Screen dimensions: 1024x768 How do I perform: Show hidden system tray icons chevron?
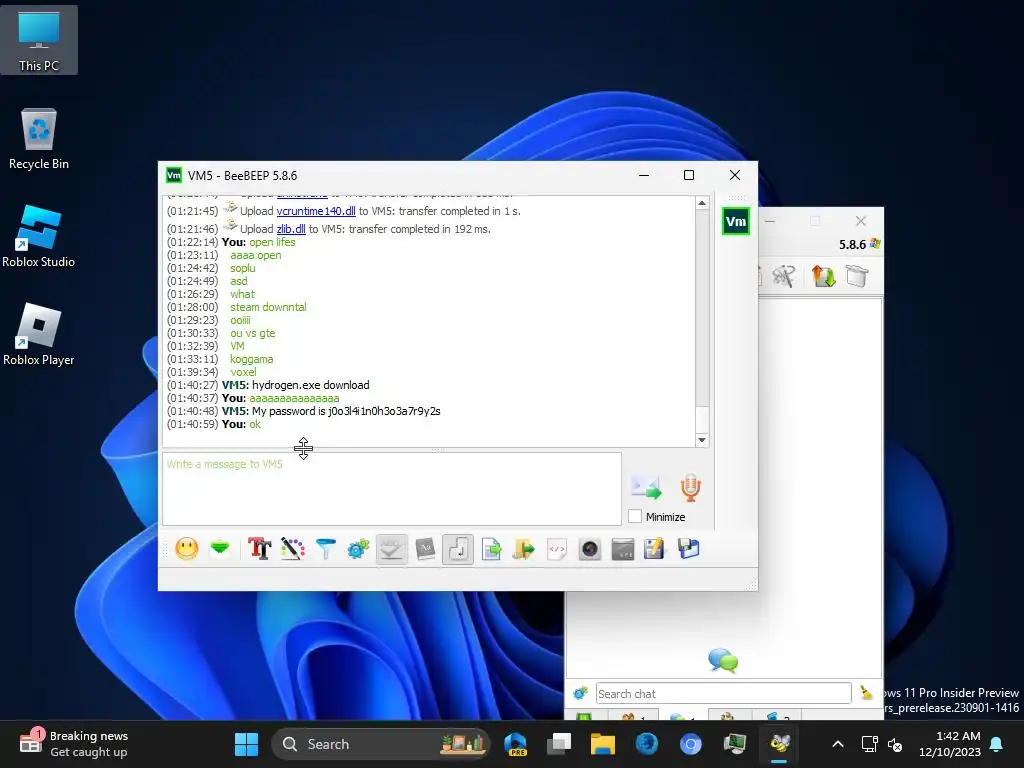[x=838, y=744]
